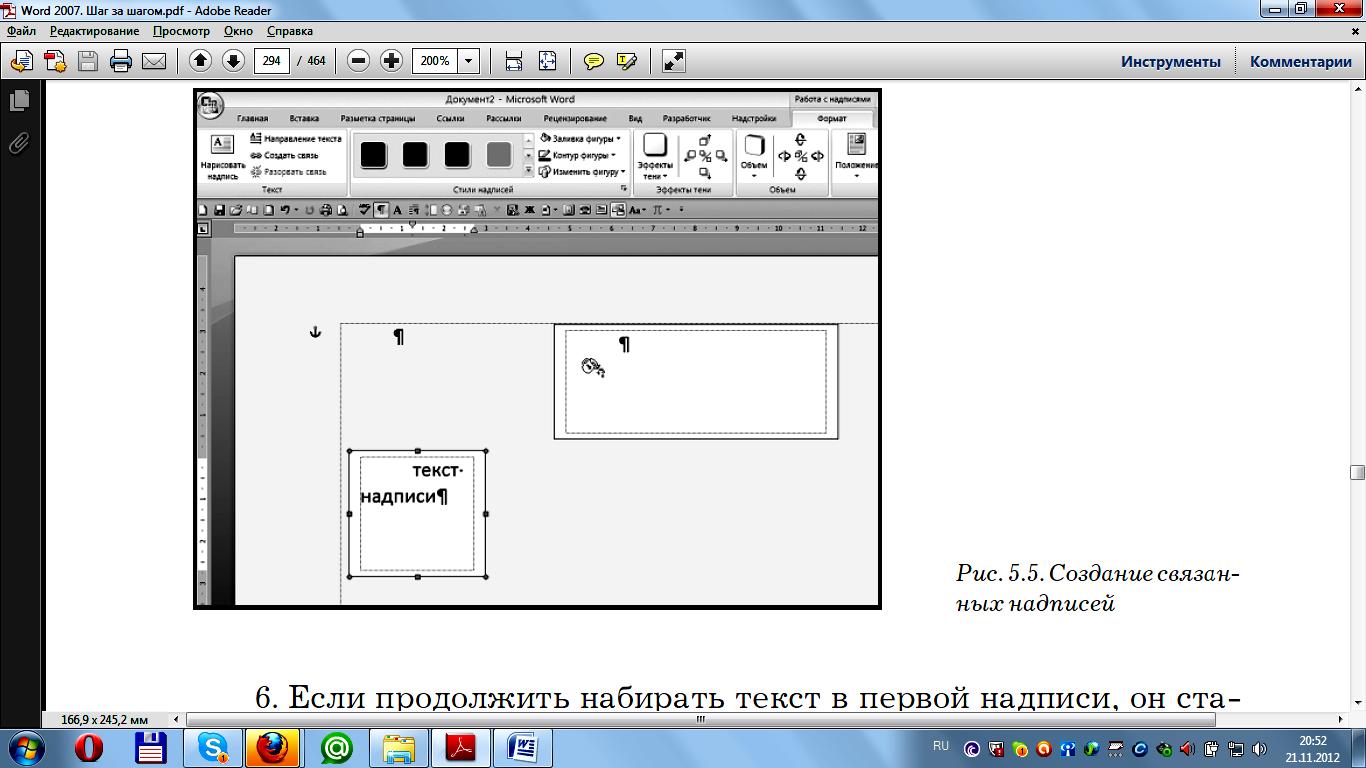The image size is (1366, 768).
Task: Open Windows Start menu
Action: tap(25, 747)
